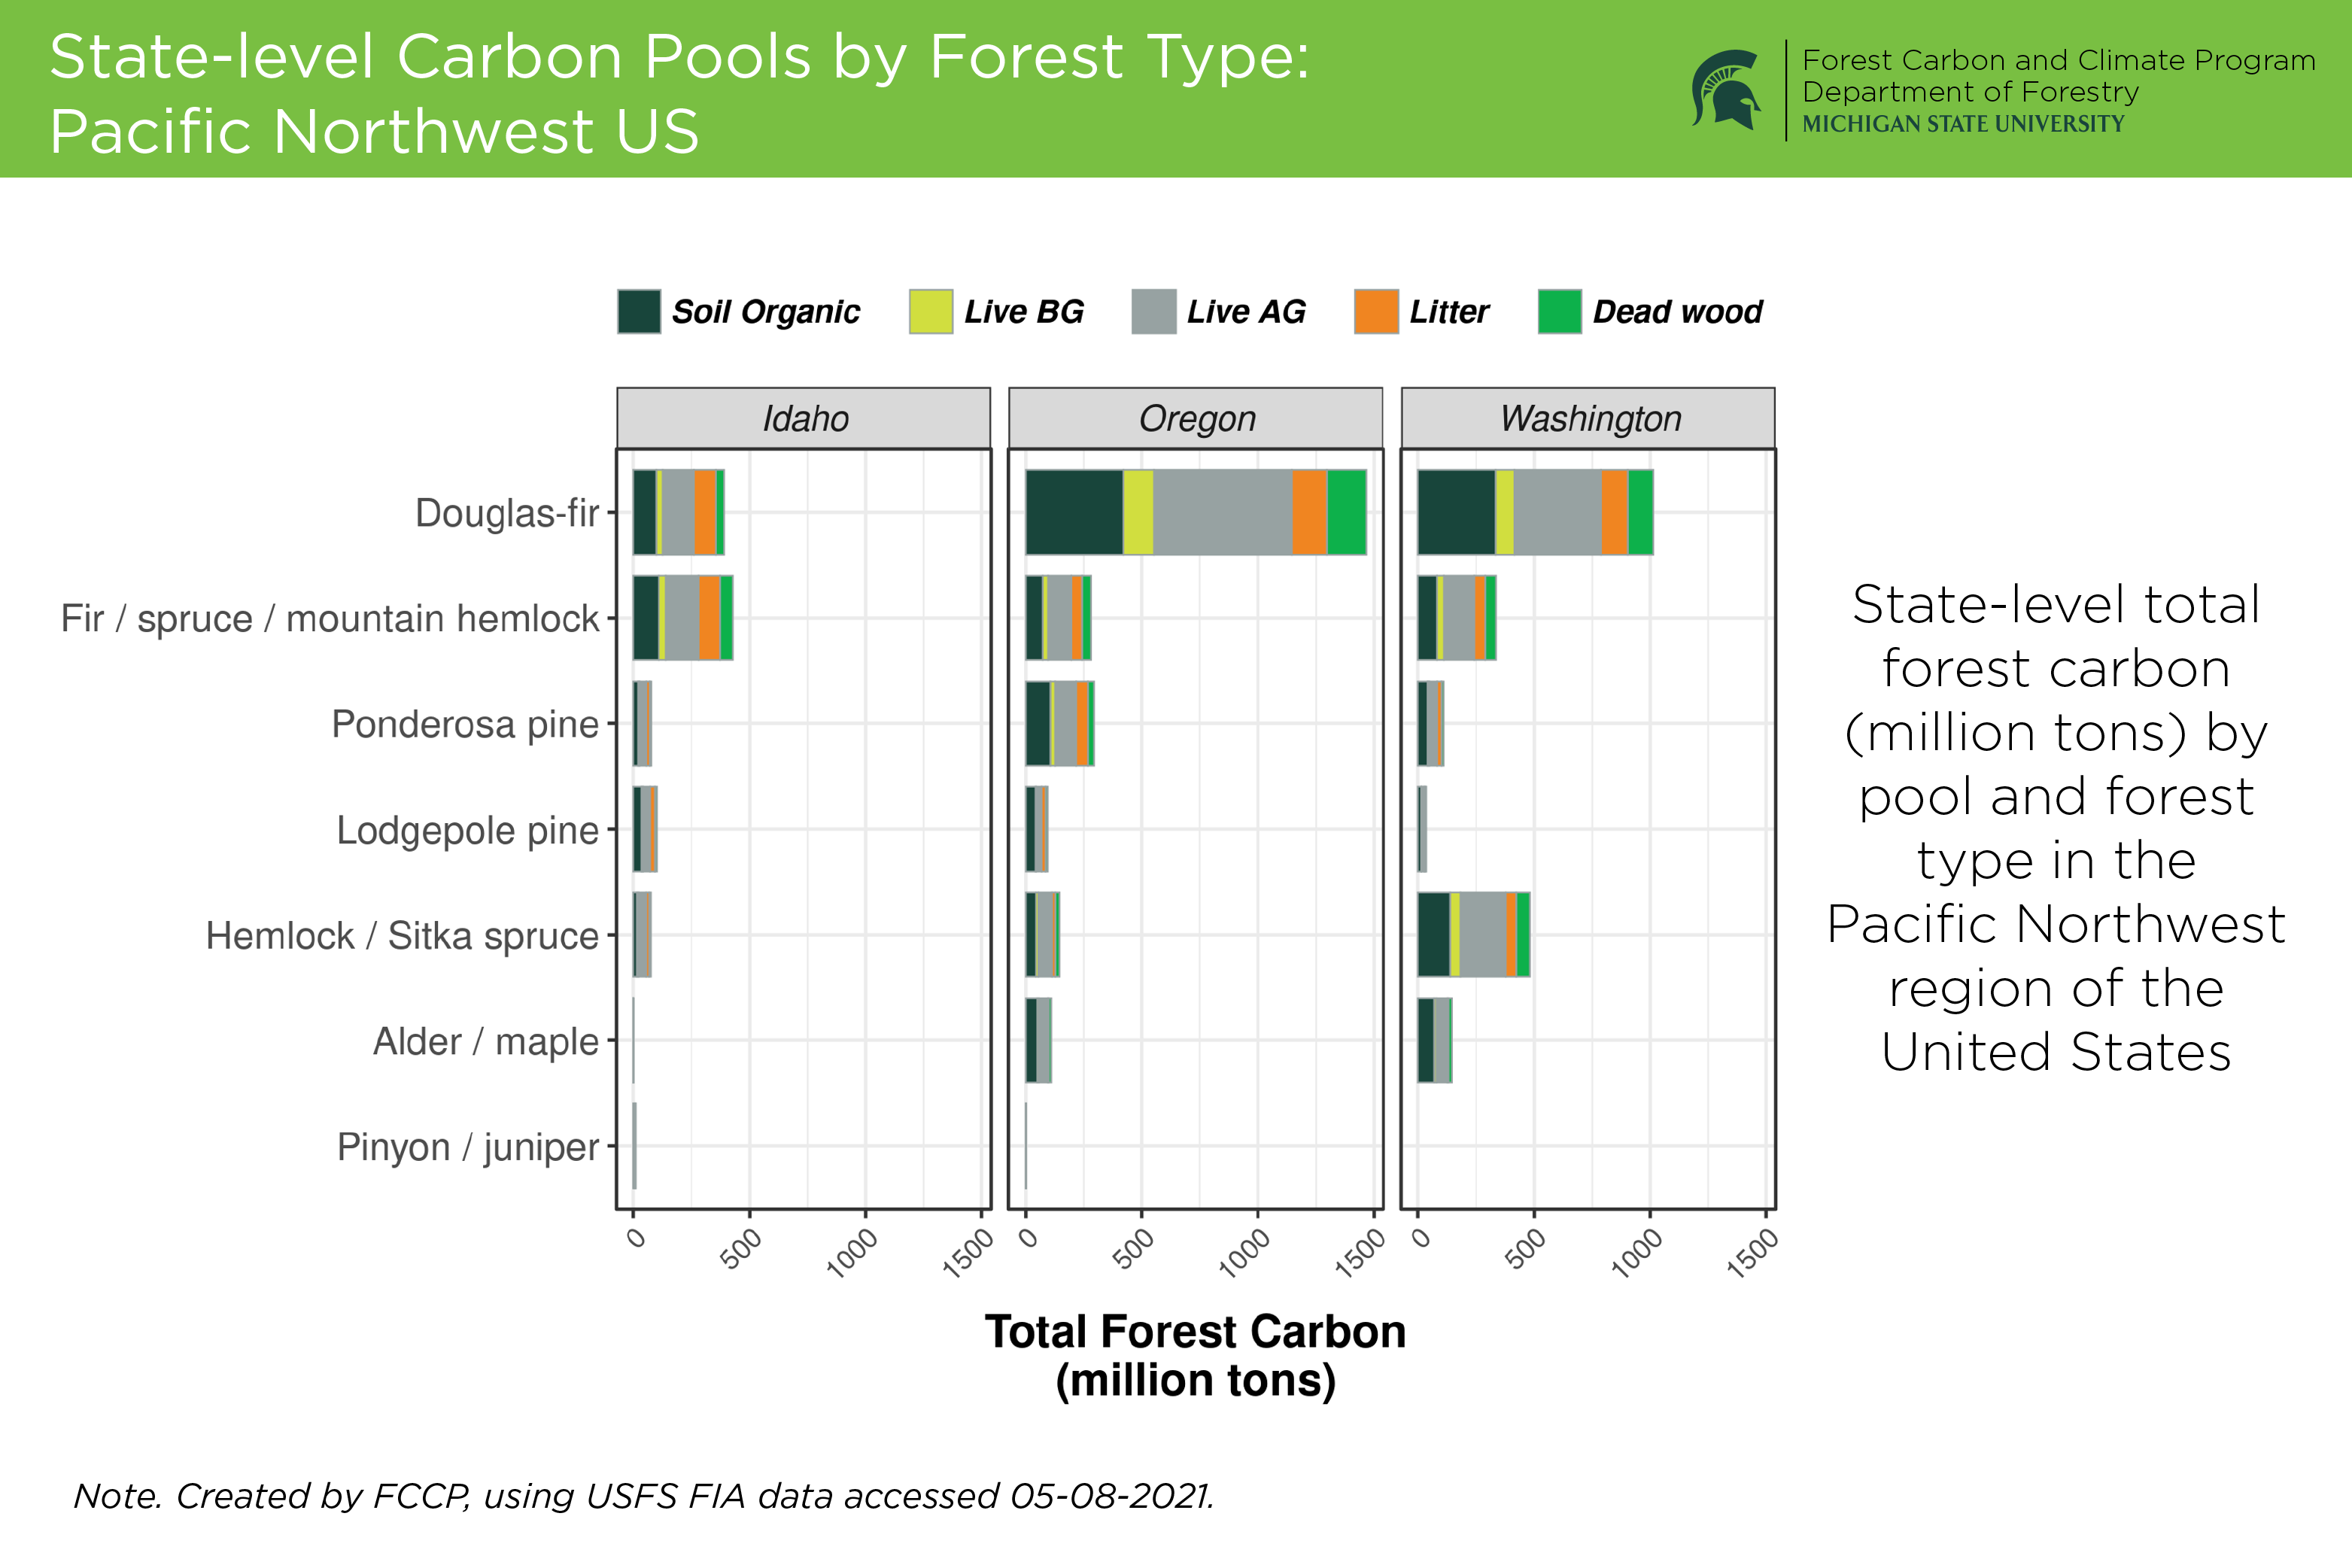Click the FCCP data note at bottom

coord(644,1496)
